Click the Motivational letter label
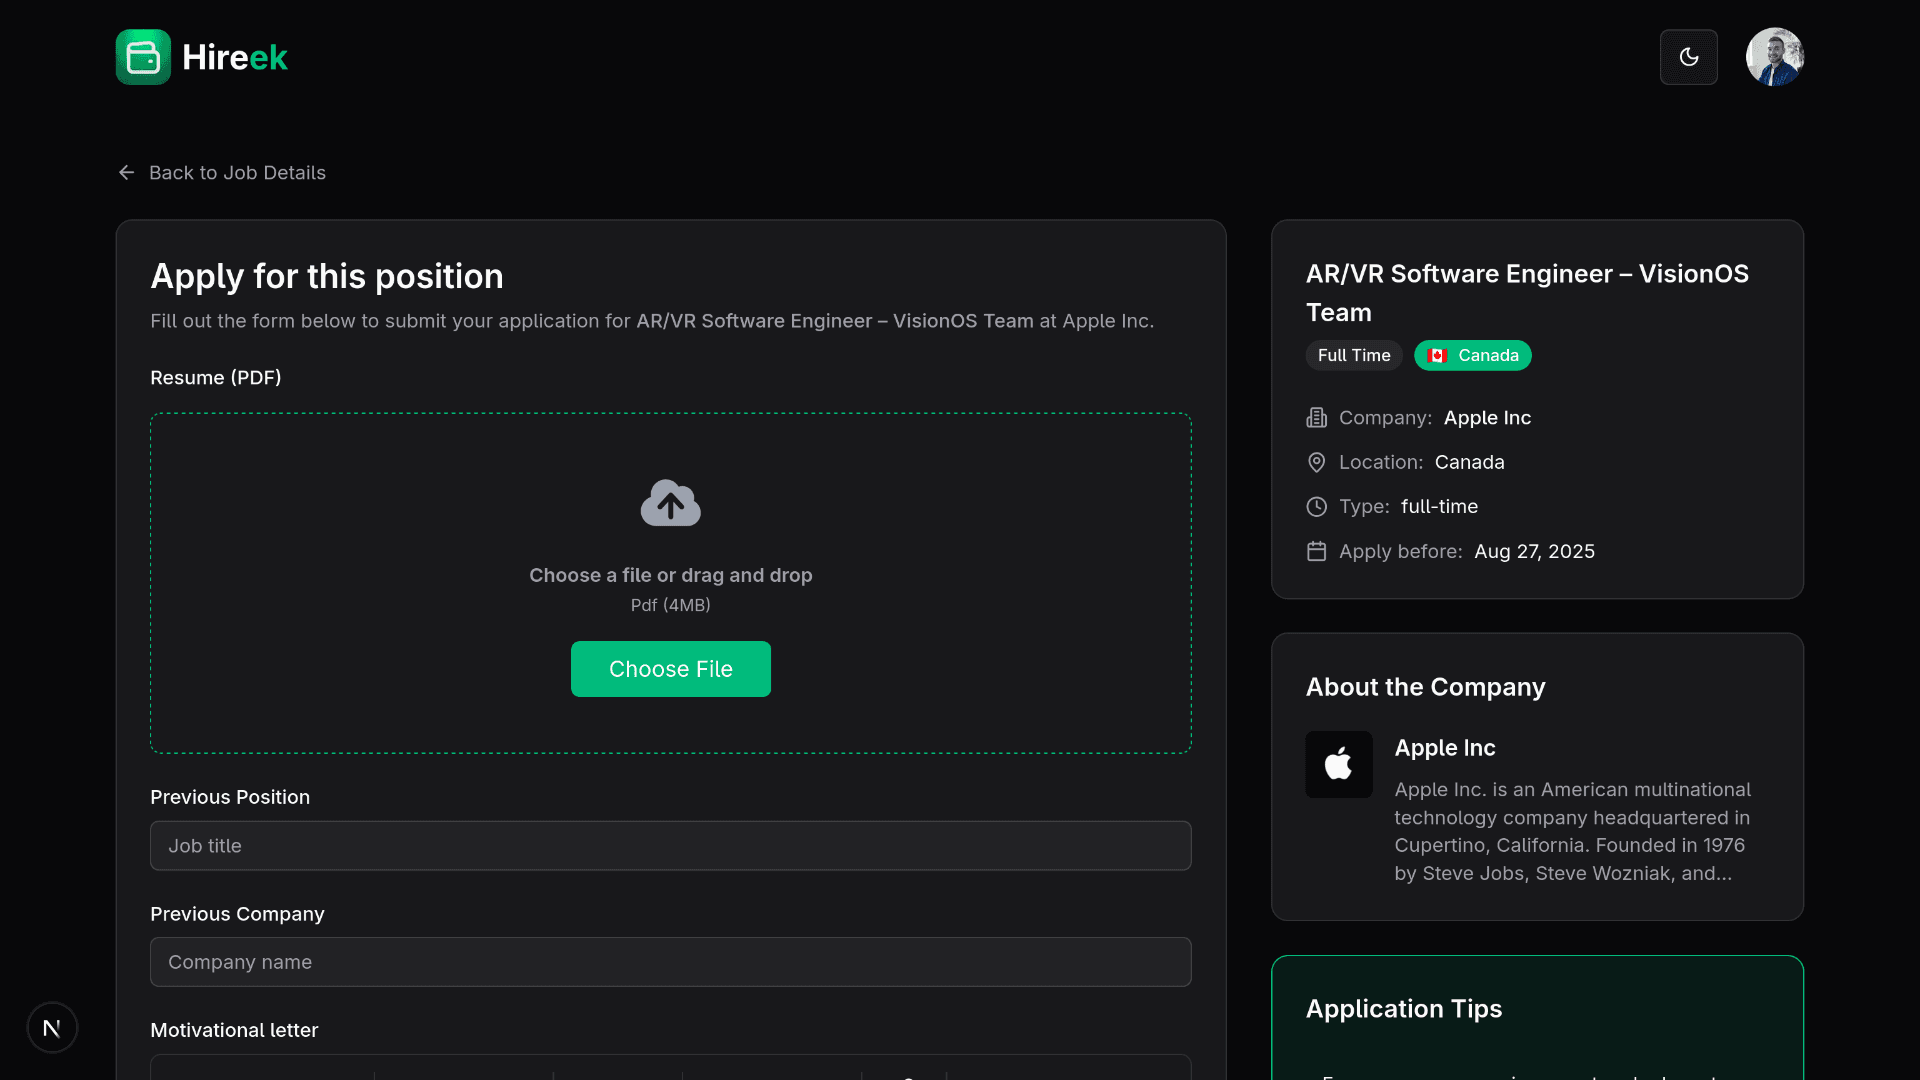The height and width of the screenshot is (1080, 1920). [x=234, y=1030]
